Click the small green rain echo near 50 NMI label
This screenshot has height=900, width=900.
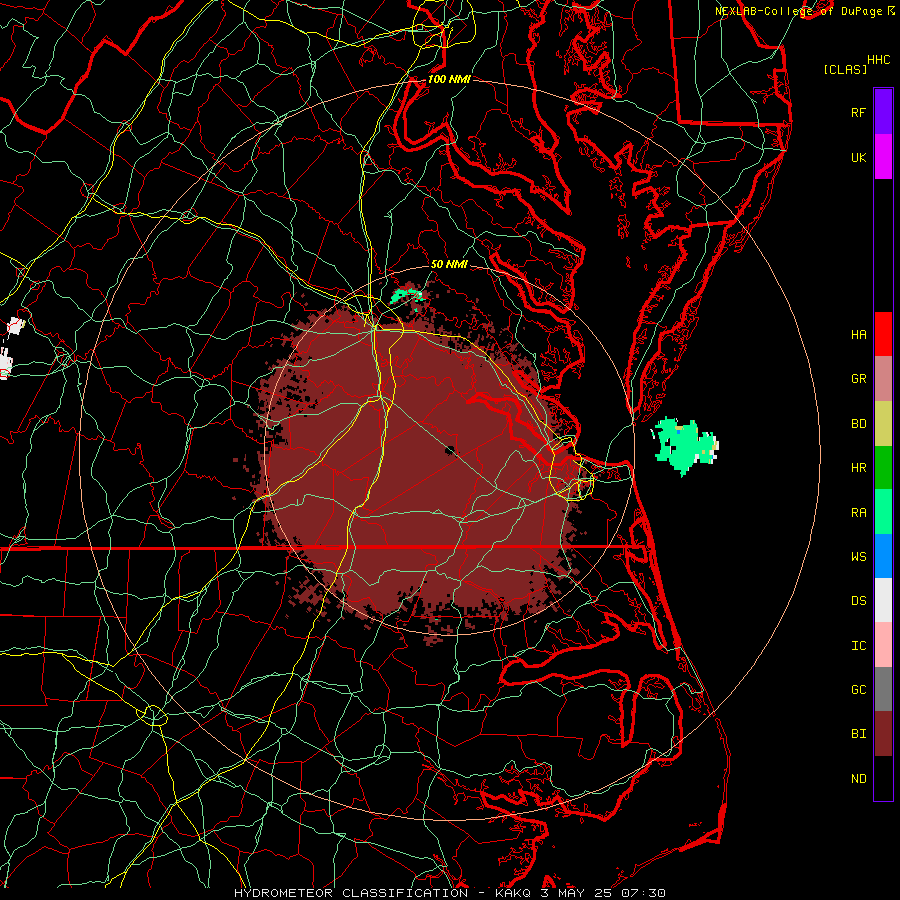pos(407,296)
